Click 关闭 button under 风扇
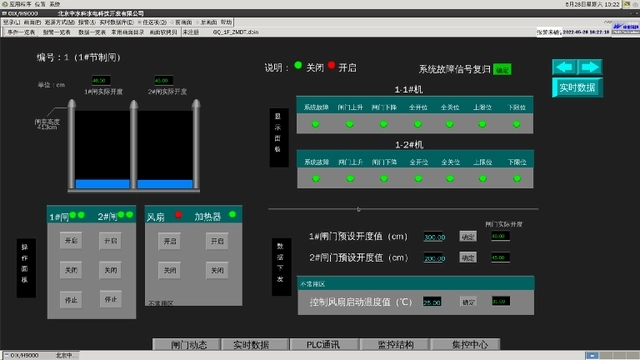 click(x=170, y=270)
